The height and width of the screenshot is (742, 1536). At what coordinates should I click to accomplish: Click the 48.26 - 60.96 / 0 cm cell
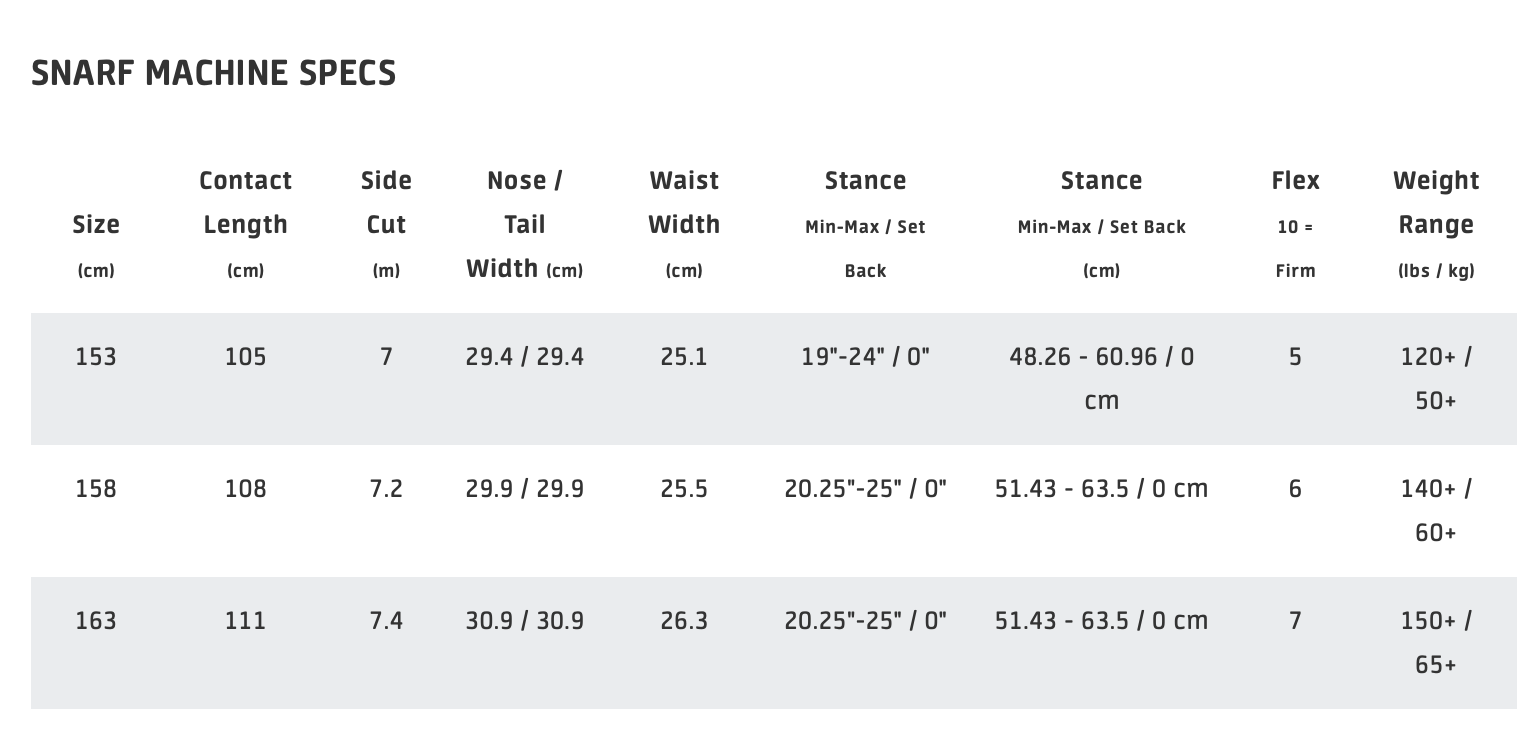(x=1101, y=378)
